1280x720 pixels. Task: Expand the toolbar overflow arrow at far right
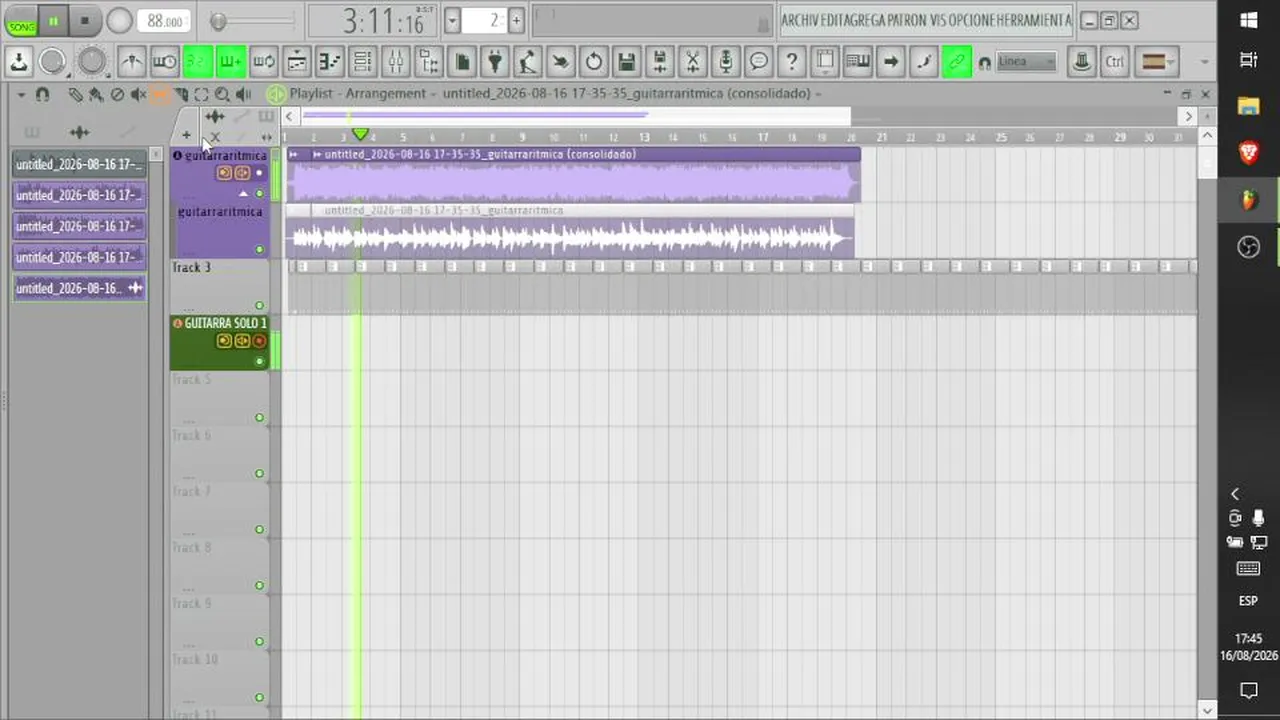(1204, 62)
